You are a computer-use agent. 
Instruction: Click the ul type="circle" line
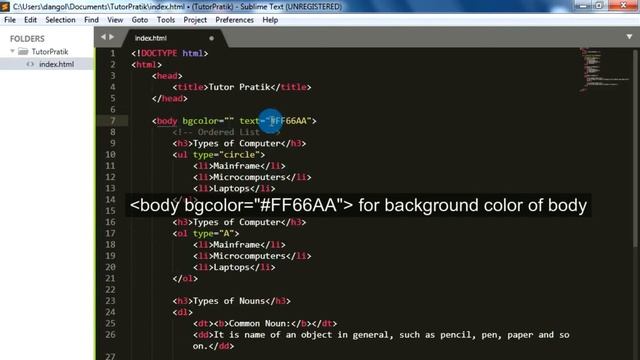218,155
